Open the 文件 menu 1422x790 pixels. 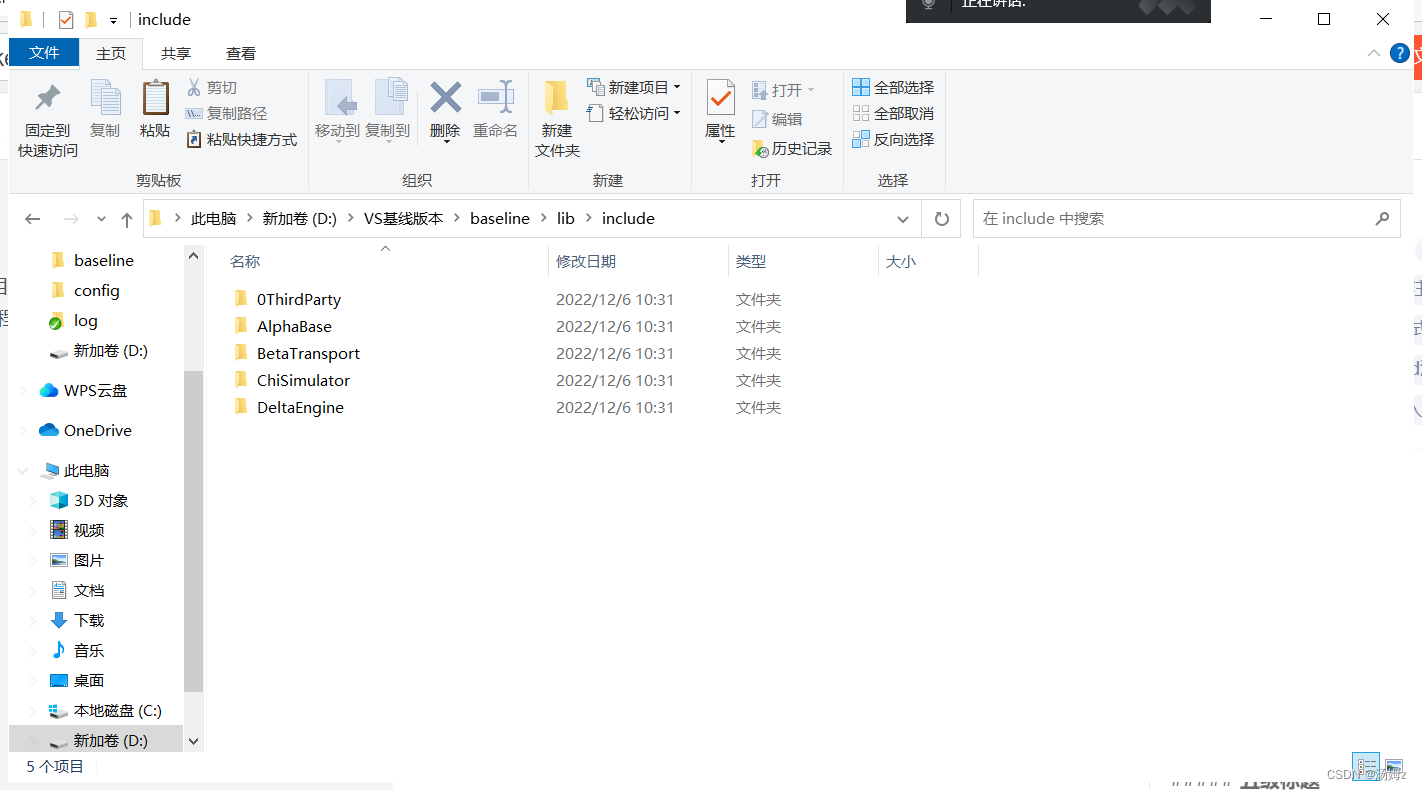[44, 53]
